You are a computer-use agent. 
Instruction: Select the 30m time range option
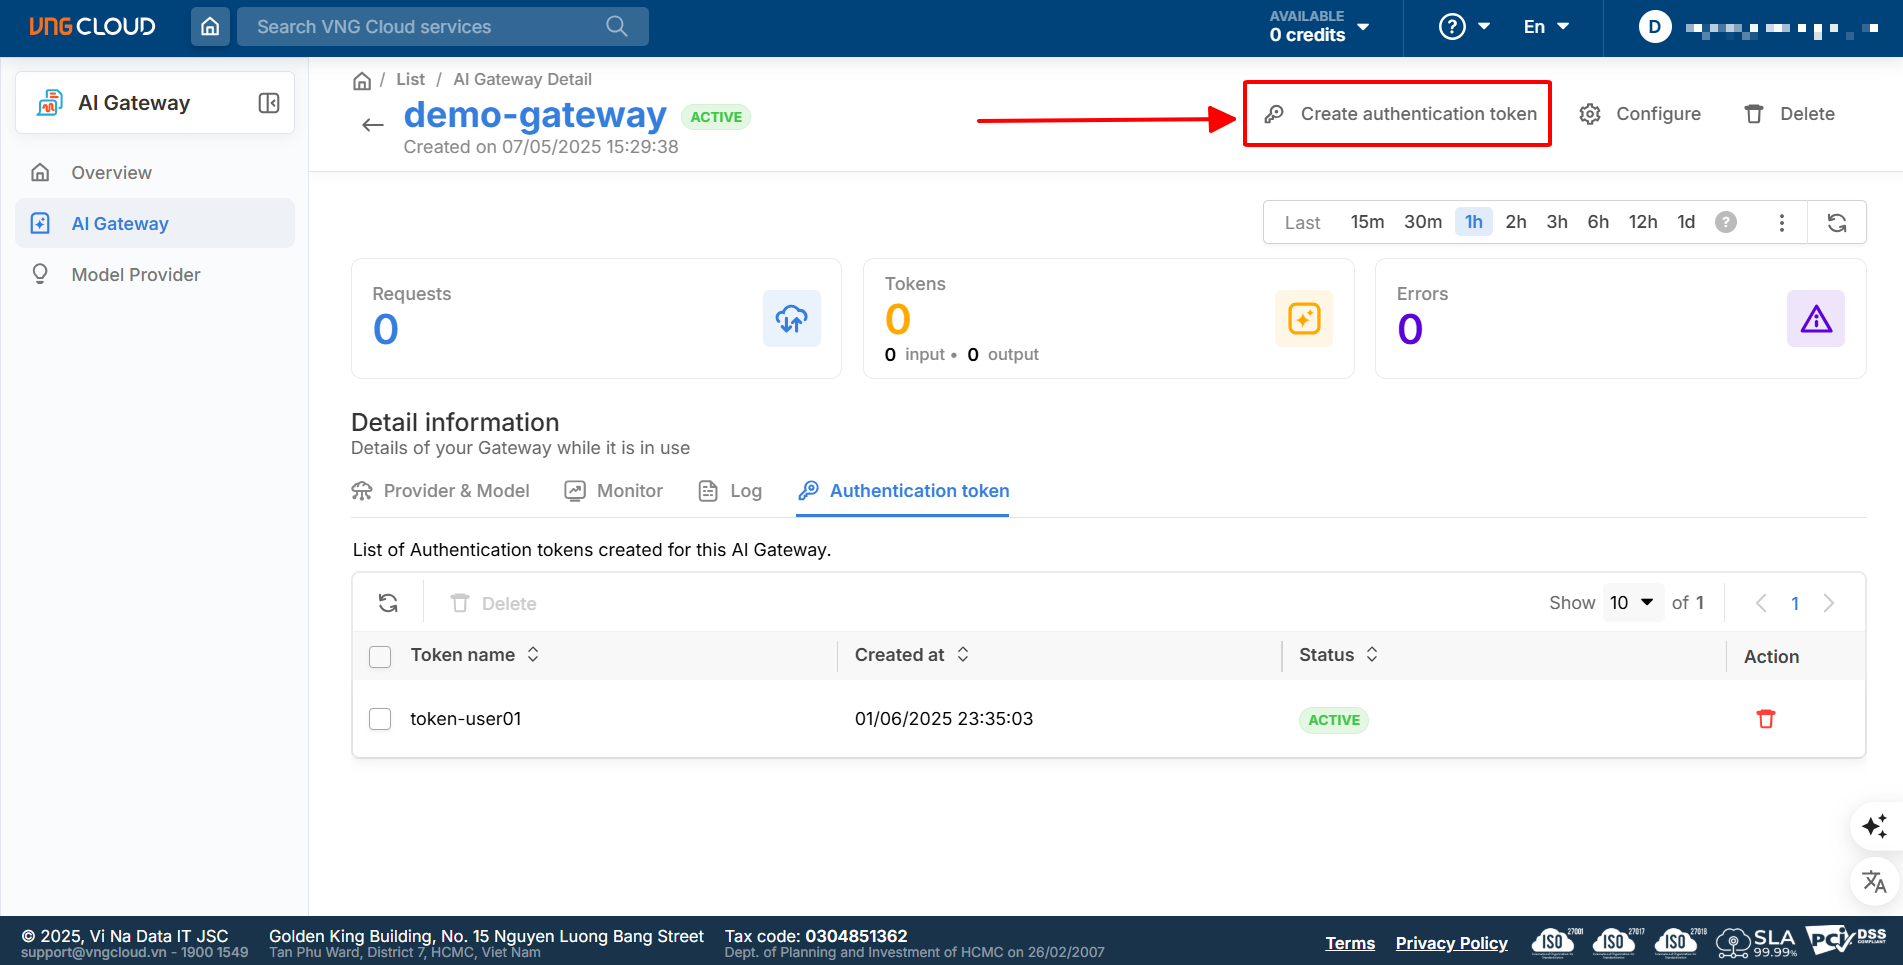pos(1422,222)
